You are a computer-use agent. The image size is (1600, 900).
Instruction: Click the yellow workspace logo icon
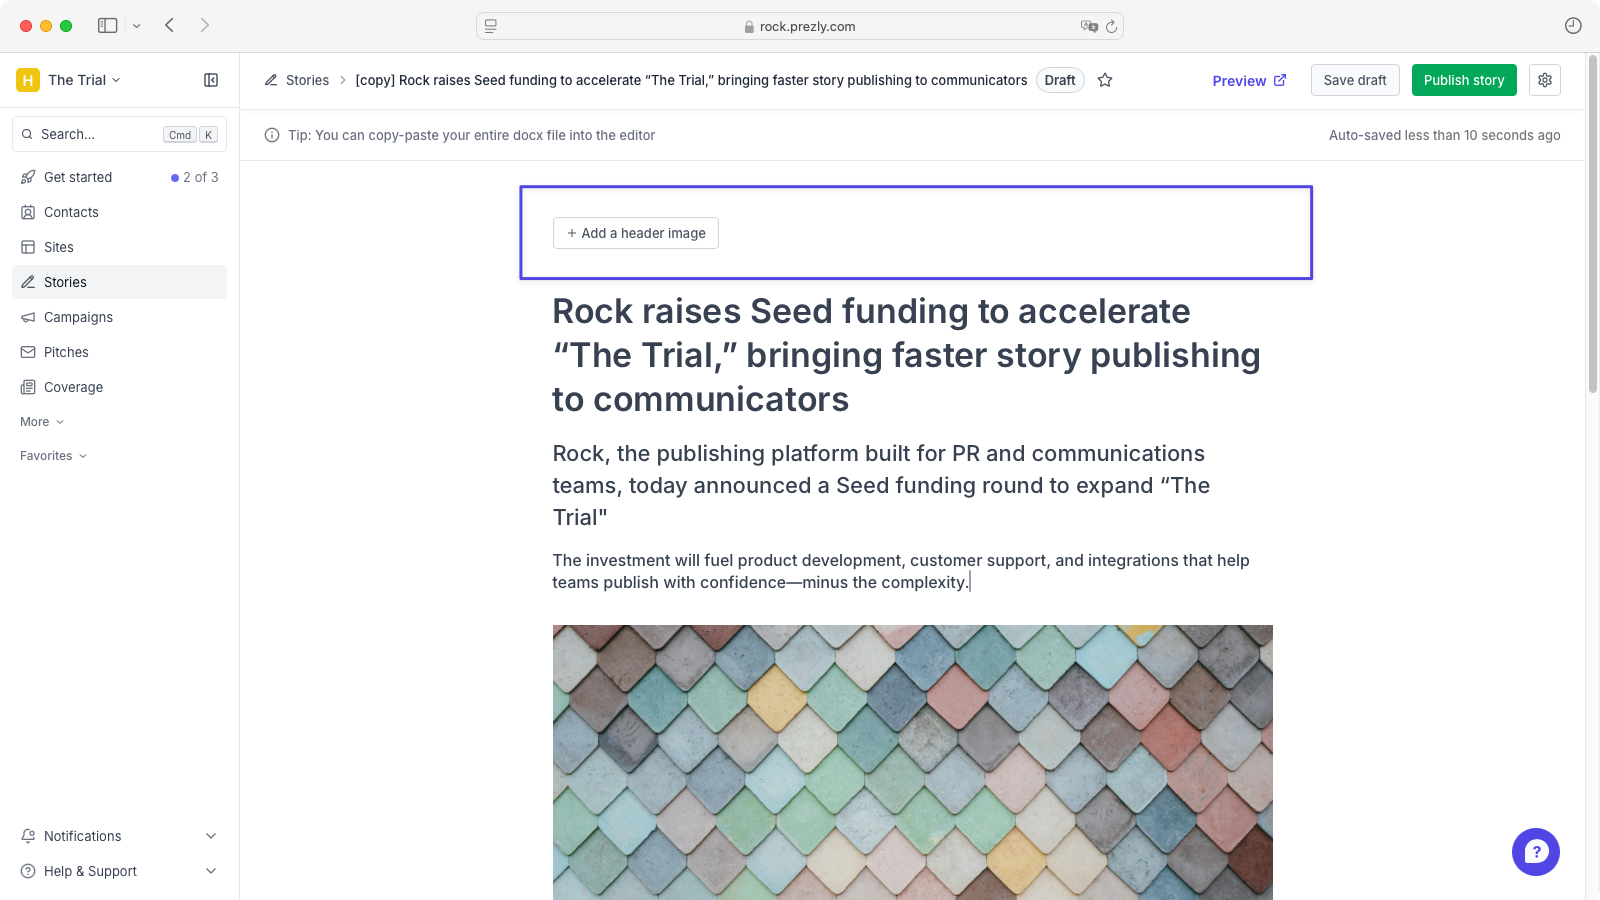28,80
